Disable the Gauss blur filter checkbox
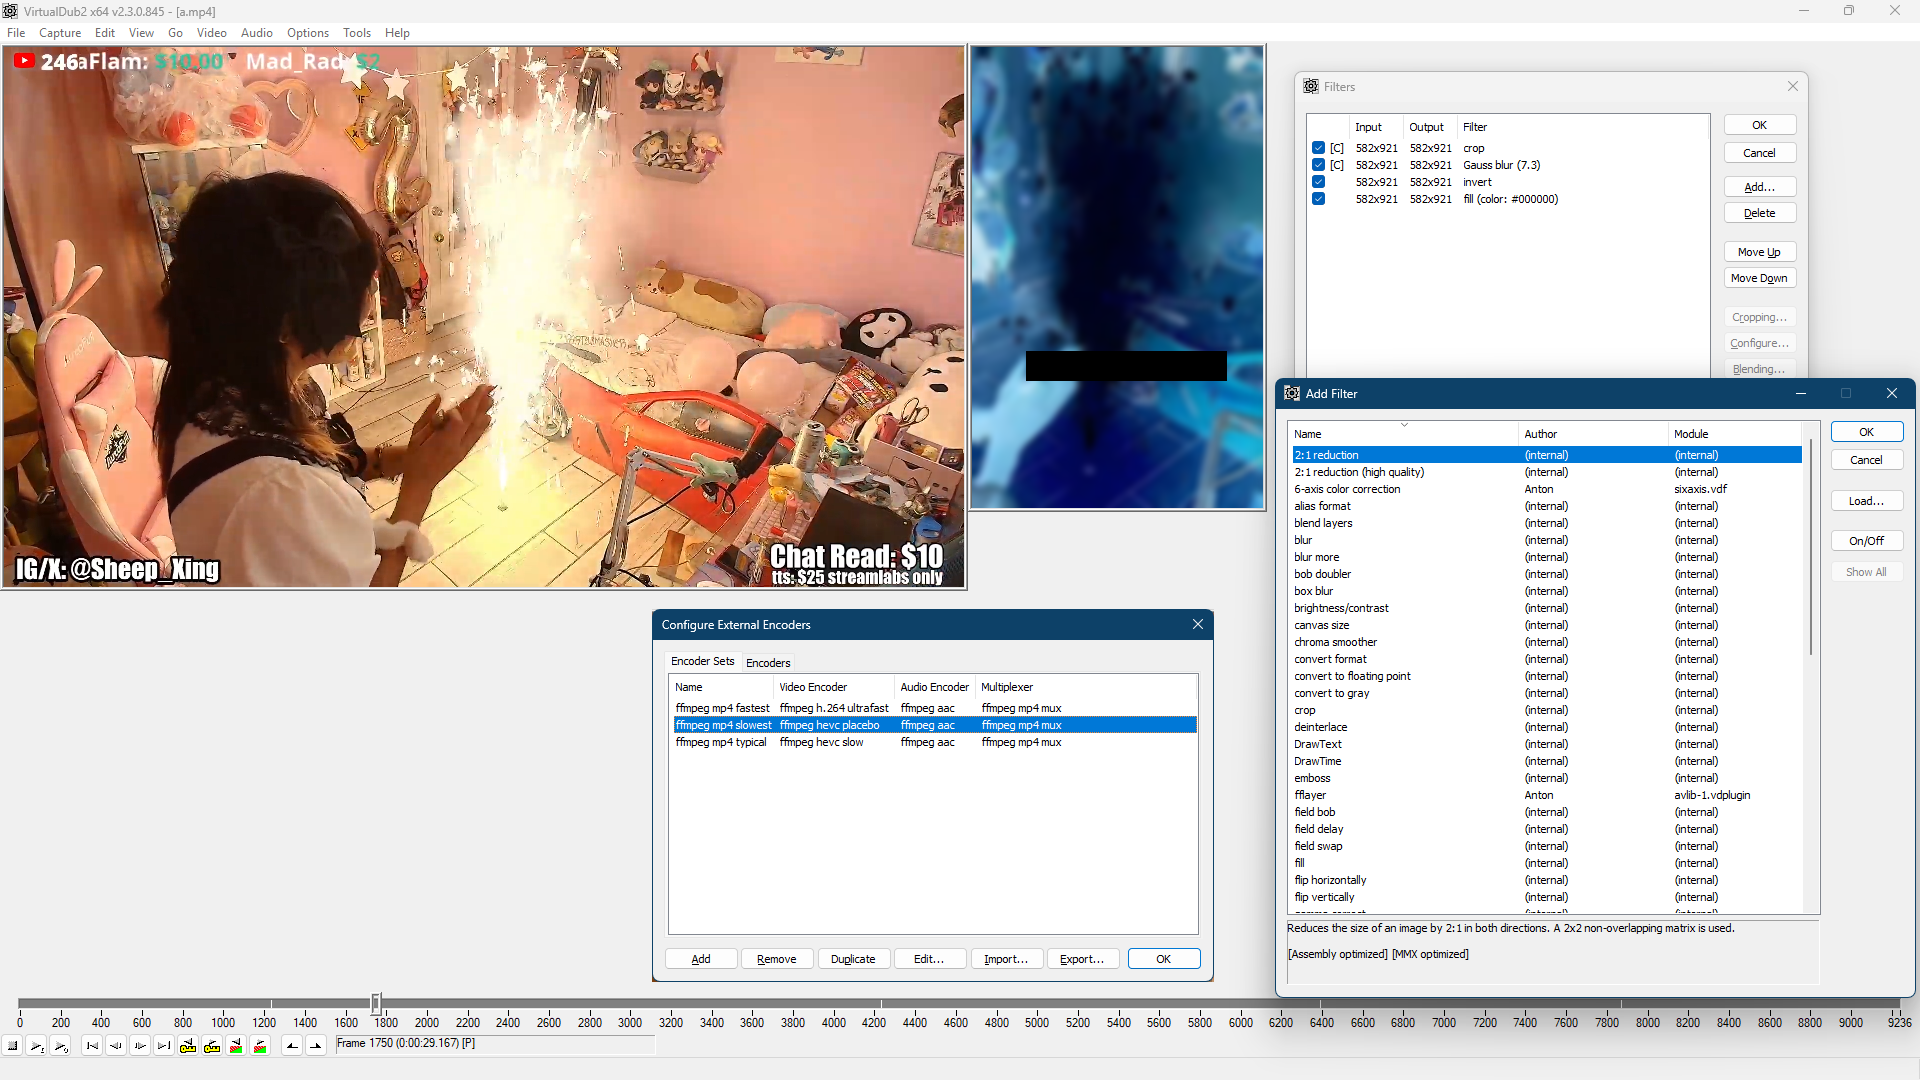1920x1080 pixels. click(1318, 165)
